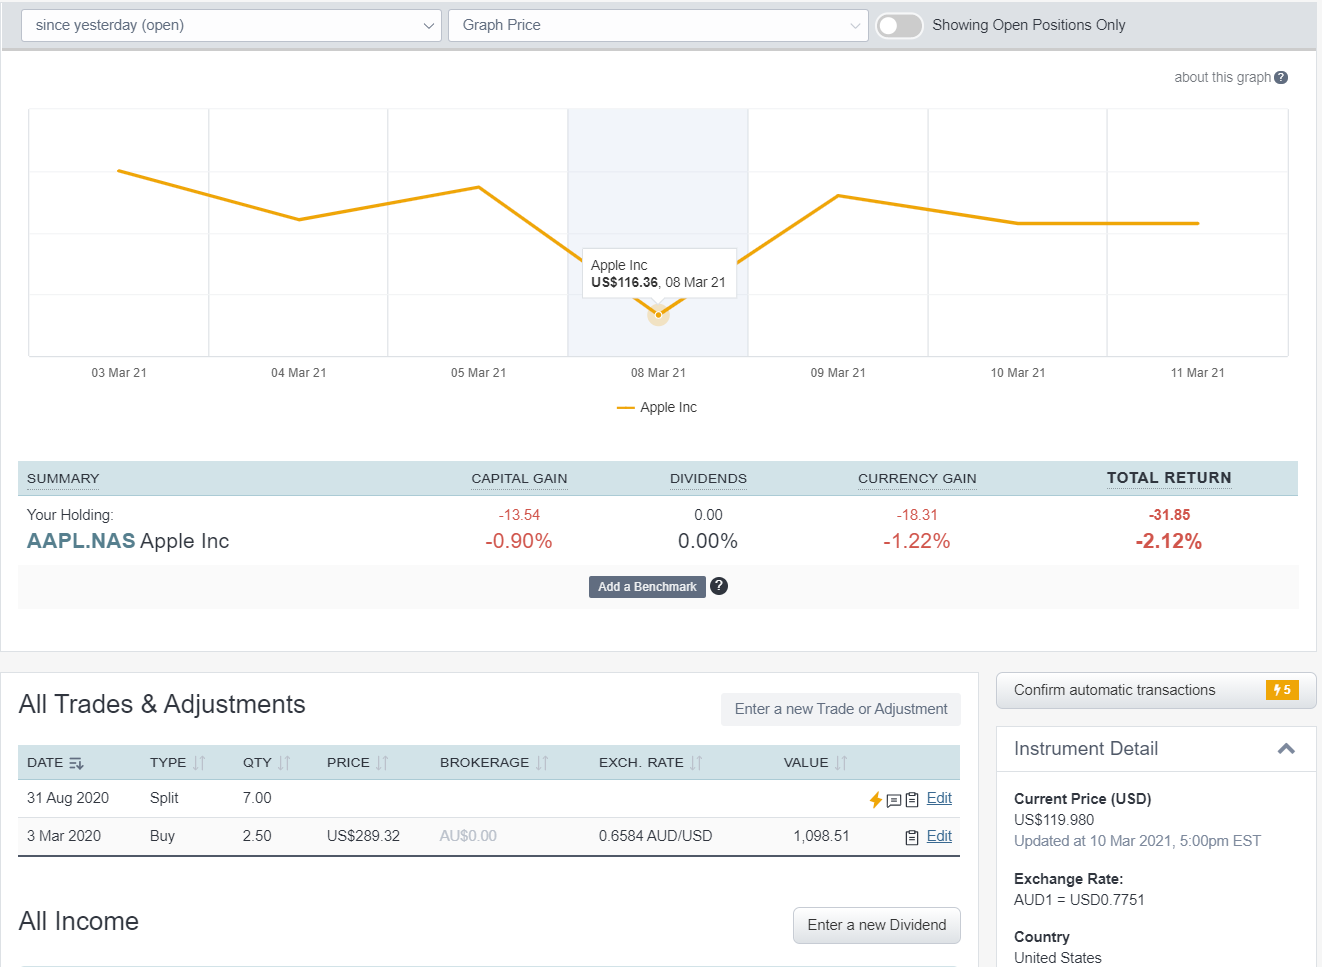Screen dimensions: 1322x967
Task: Collapse the Instrument Detail panel
Action: (1286, 749)
